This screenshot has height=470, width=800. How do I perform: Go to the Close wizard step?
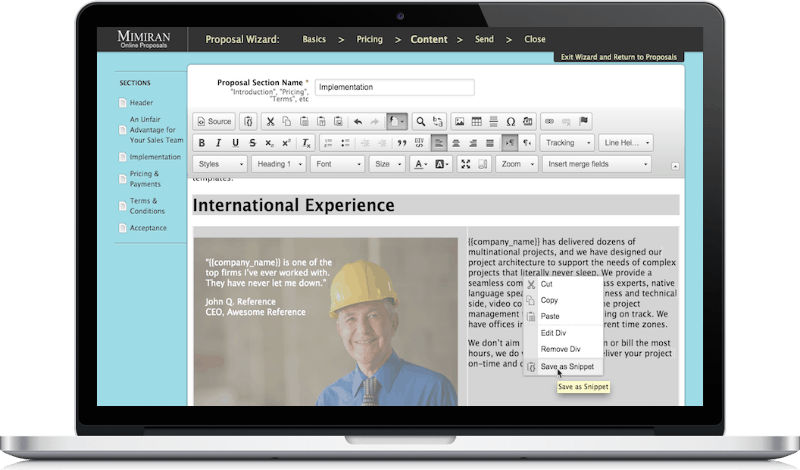[535, 39]
